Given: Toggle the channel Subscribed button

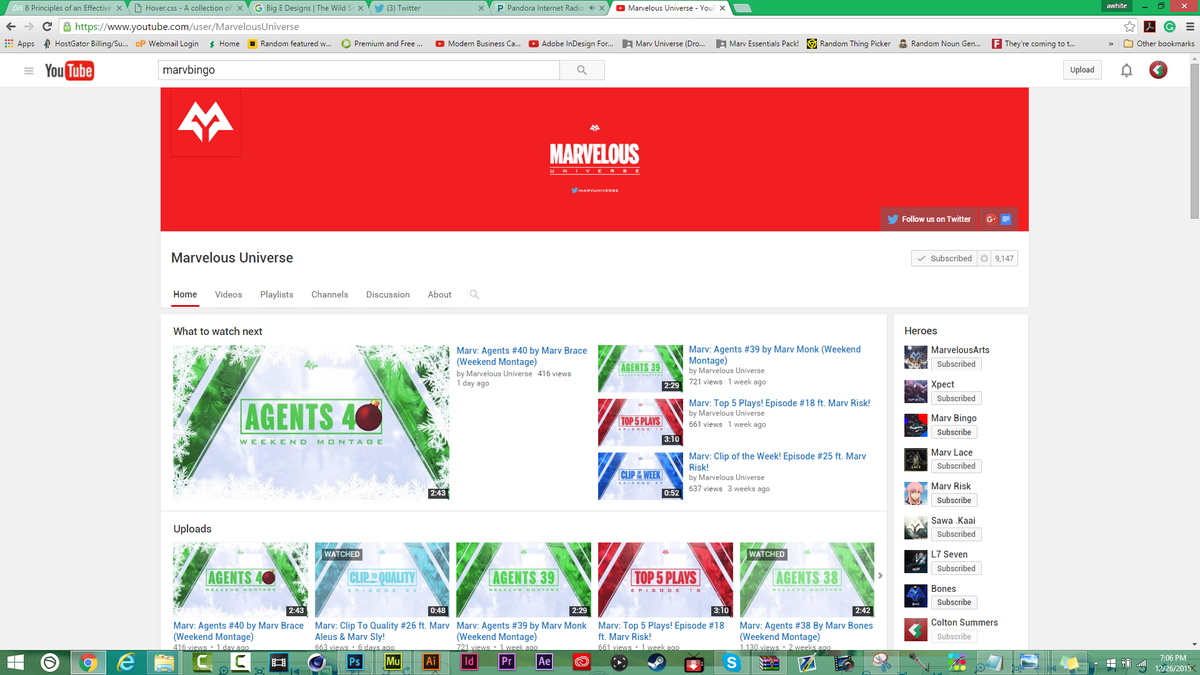Looking at the screenshot, I should [944, 258].
